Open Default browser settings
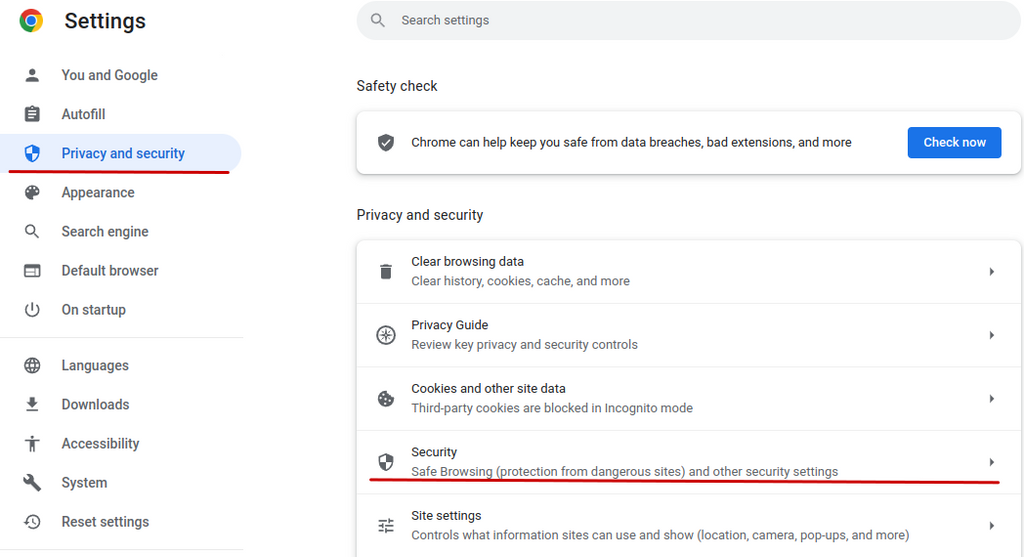This screenshot has height=557, width=1024. pyautogui.click(x=121, y=271)
